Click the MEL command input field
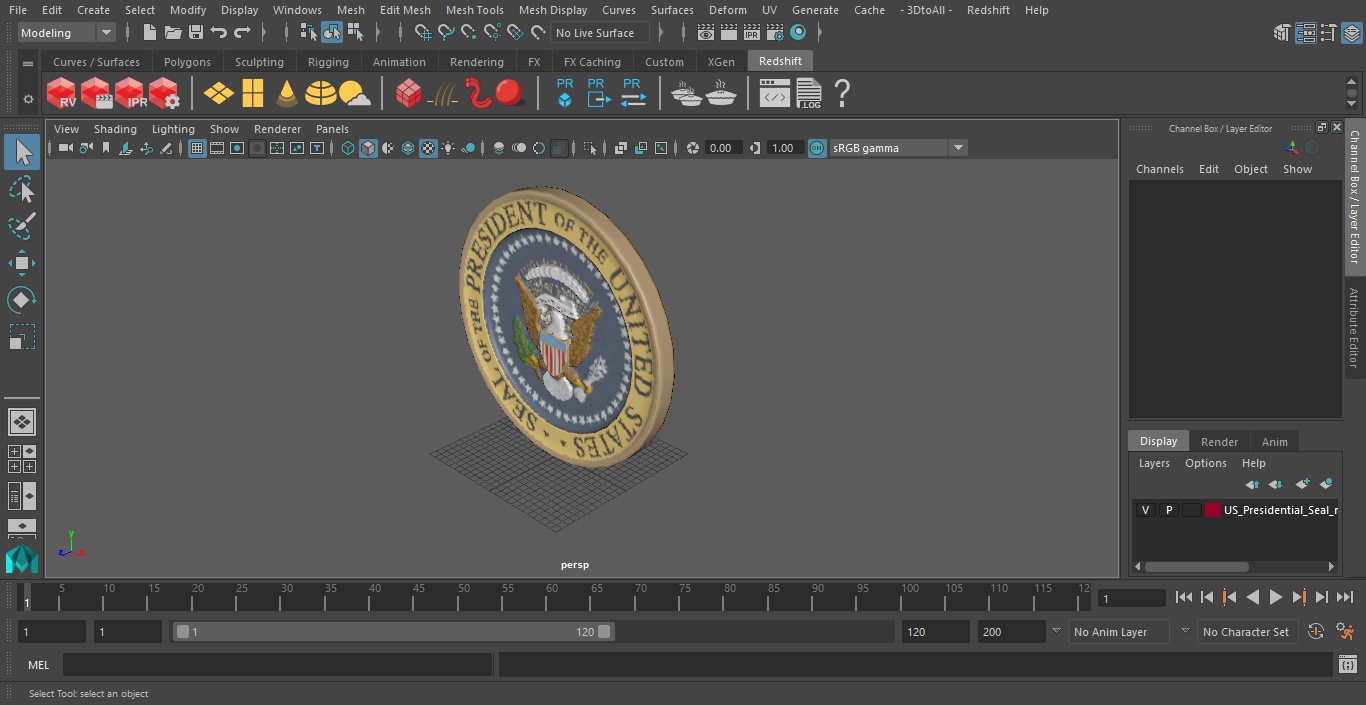 277,665
